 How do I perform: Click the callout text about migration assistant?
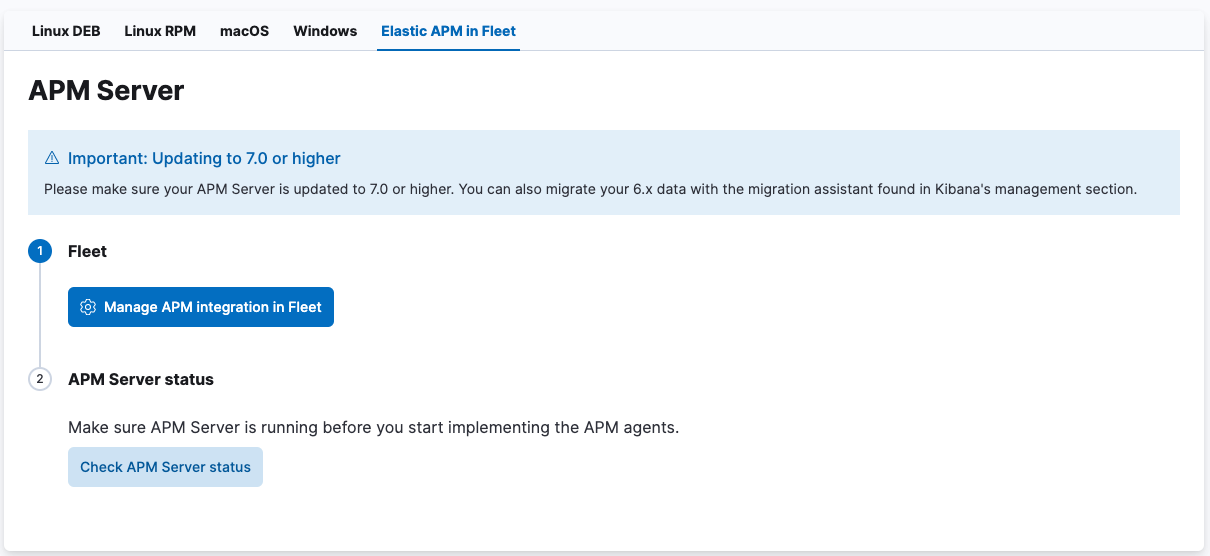[x=590, y=189]
